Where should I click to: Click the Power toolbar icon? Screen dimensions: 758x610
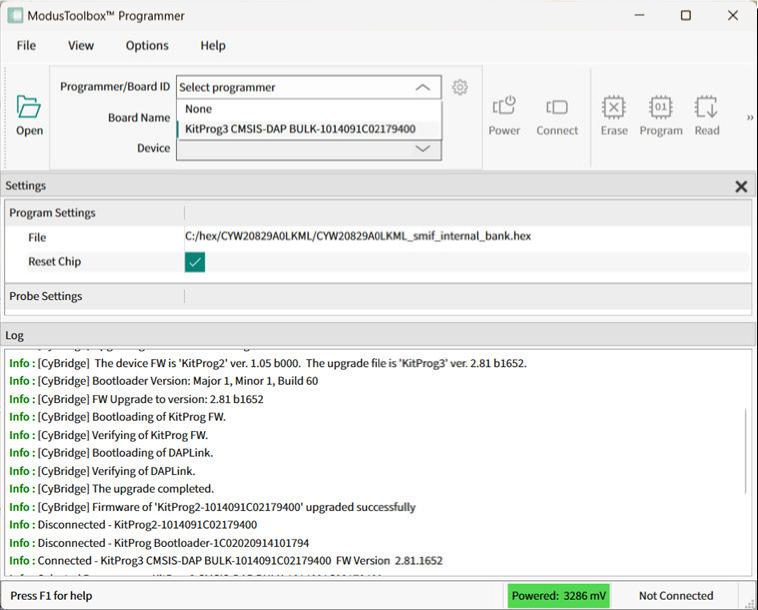(504, 116)
